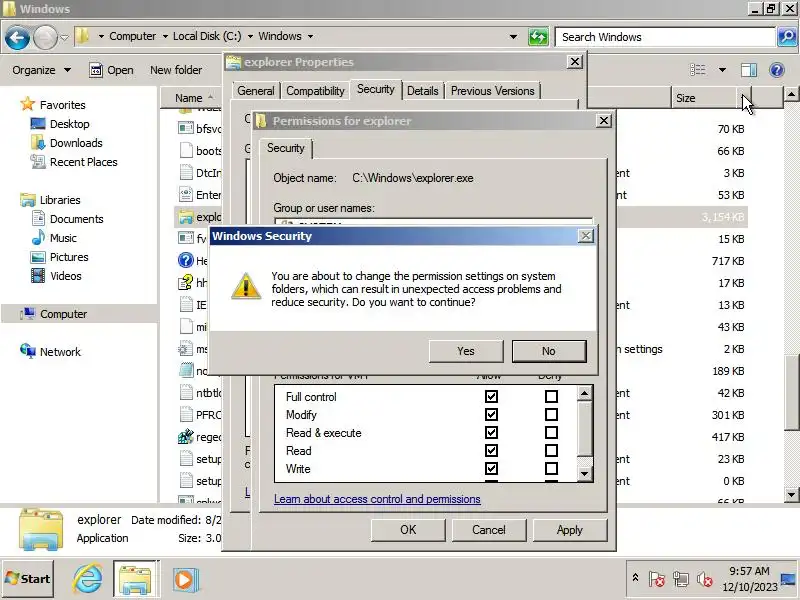Go back with the Explorer Back arrow
800x600 pixels.
(17, 37)
